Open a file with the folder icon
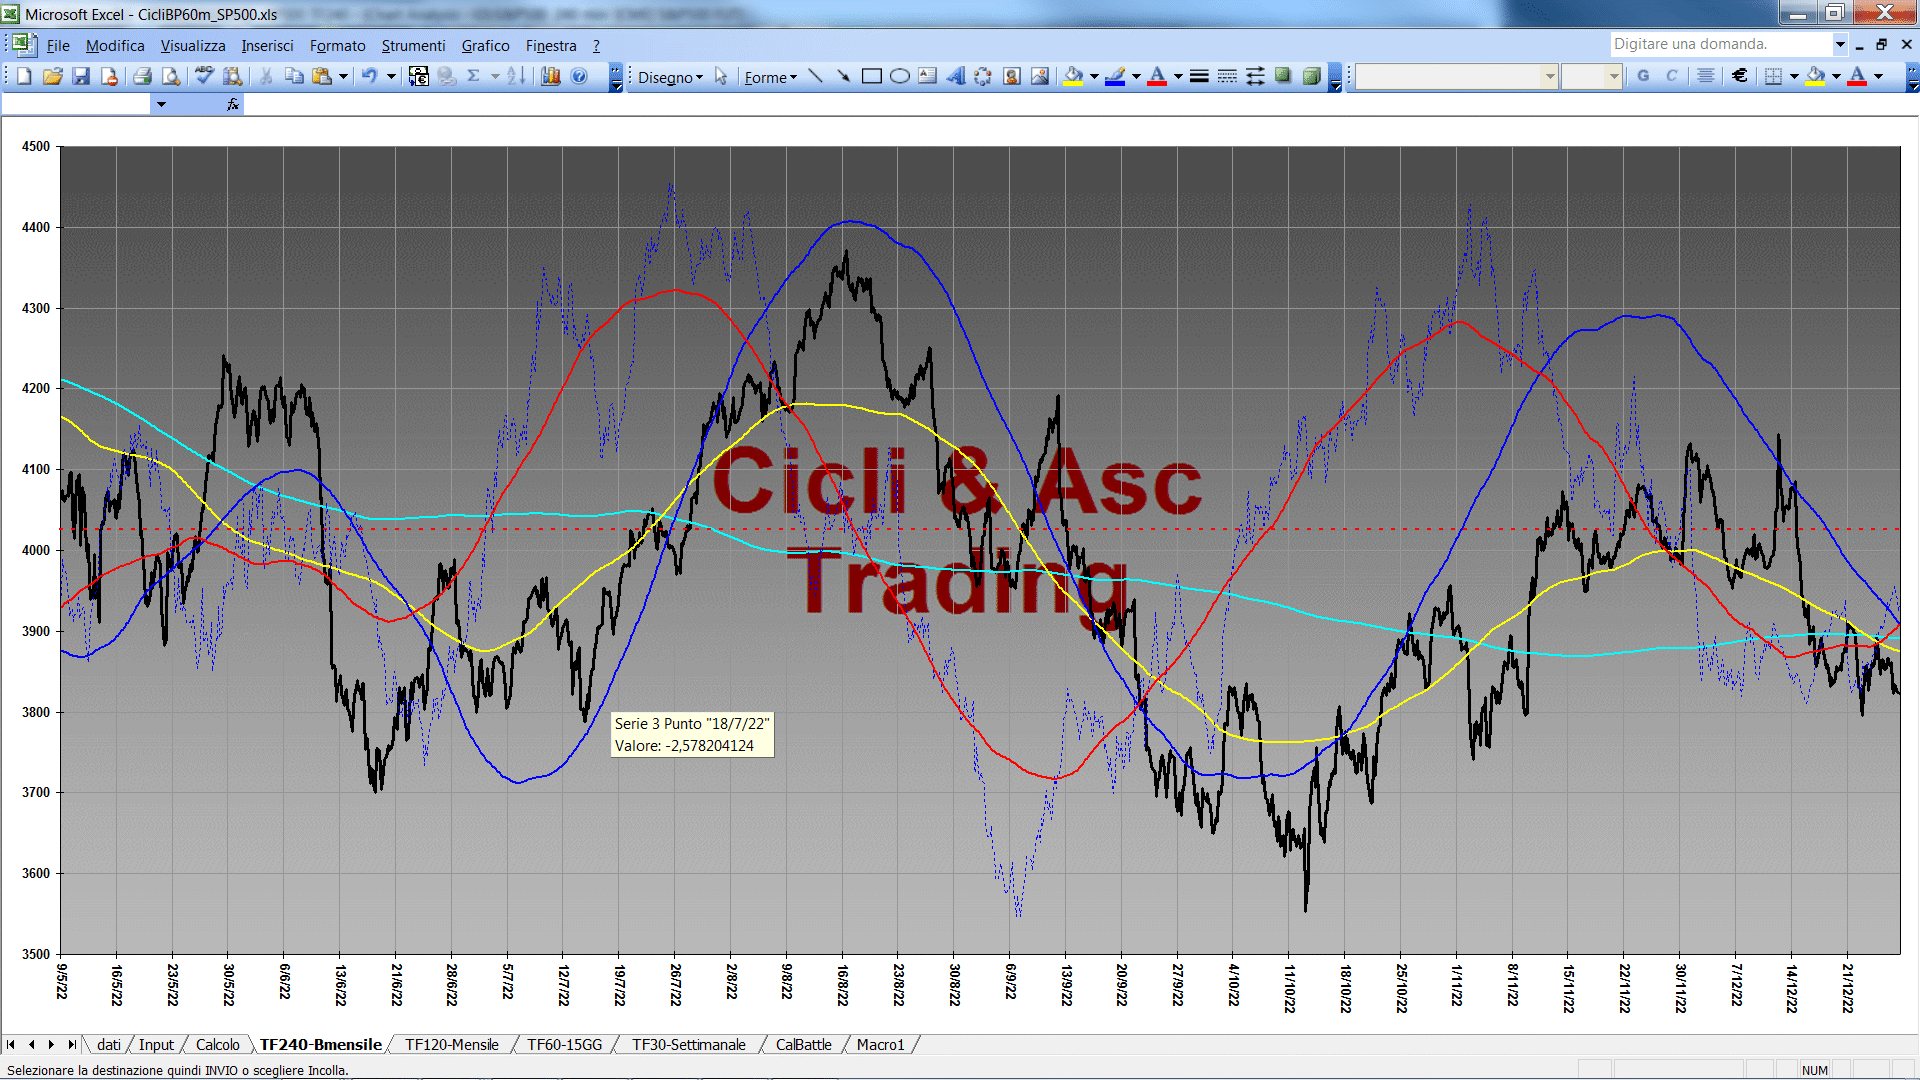This screenshot has height=1080, width=1920. tap(52, 76)
